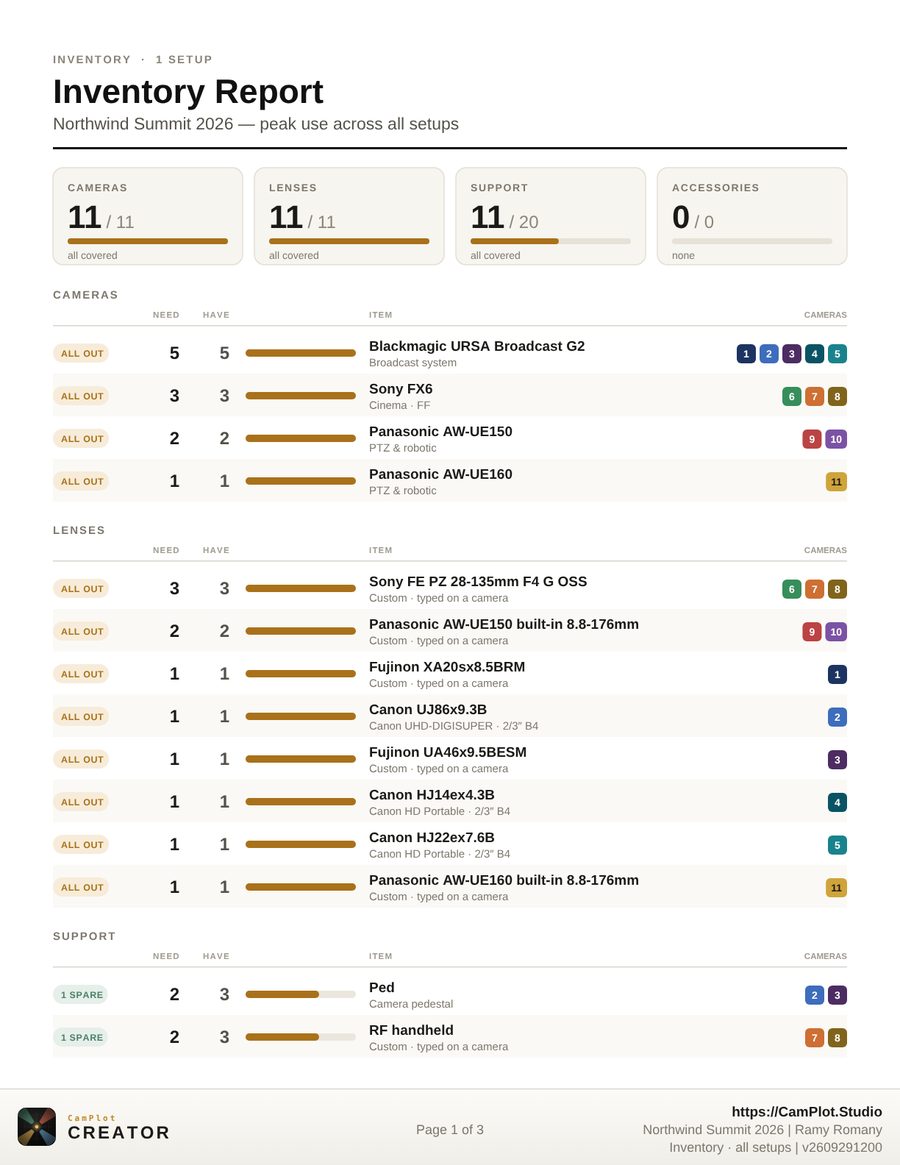Click ALL OUT tag for Canon UJ86x9.3B
This screenshot has width=900, height=1165.
click(x=81, y=716)
